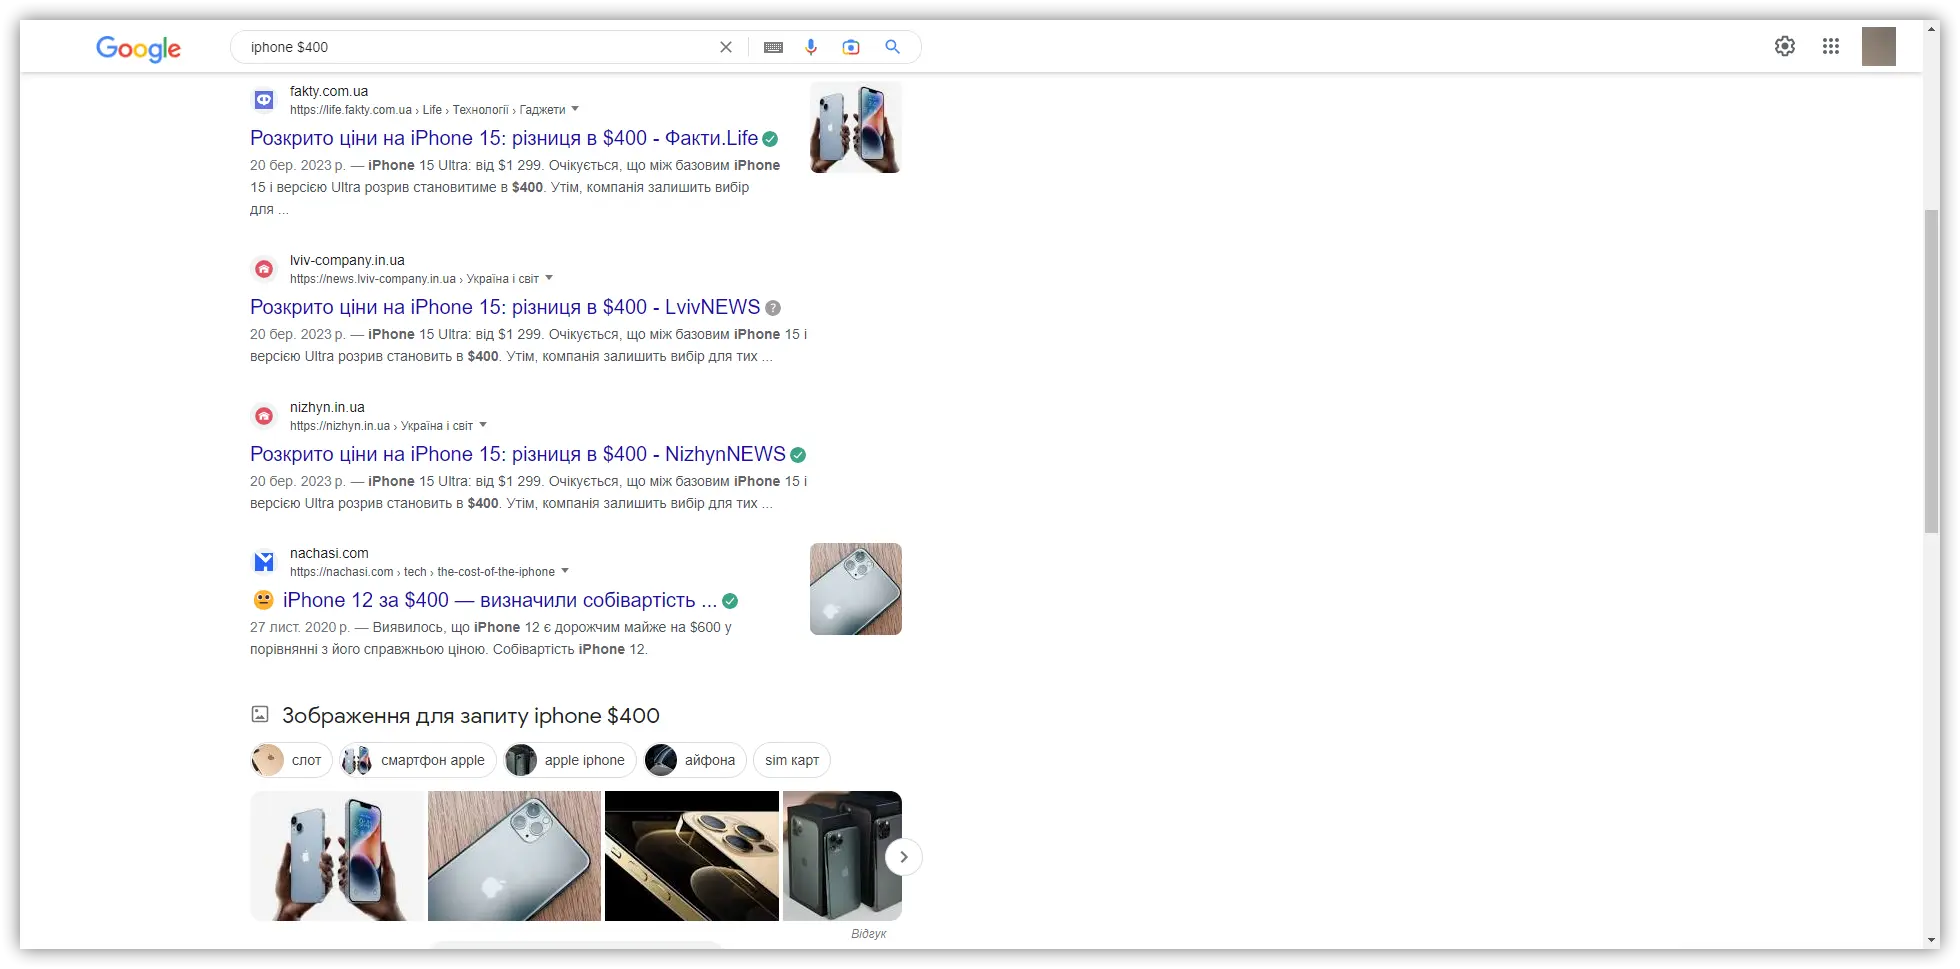Click the green verified badge on Факти.Life result
Screen dimensions: 1960x969
770,139
